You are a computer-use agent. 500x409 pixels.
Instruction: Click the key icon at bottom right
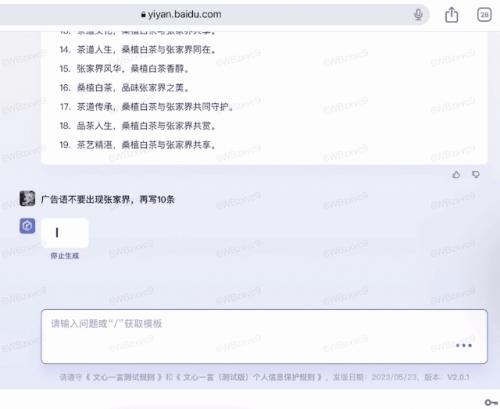(x=491, y=402)
